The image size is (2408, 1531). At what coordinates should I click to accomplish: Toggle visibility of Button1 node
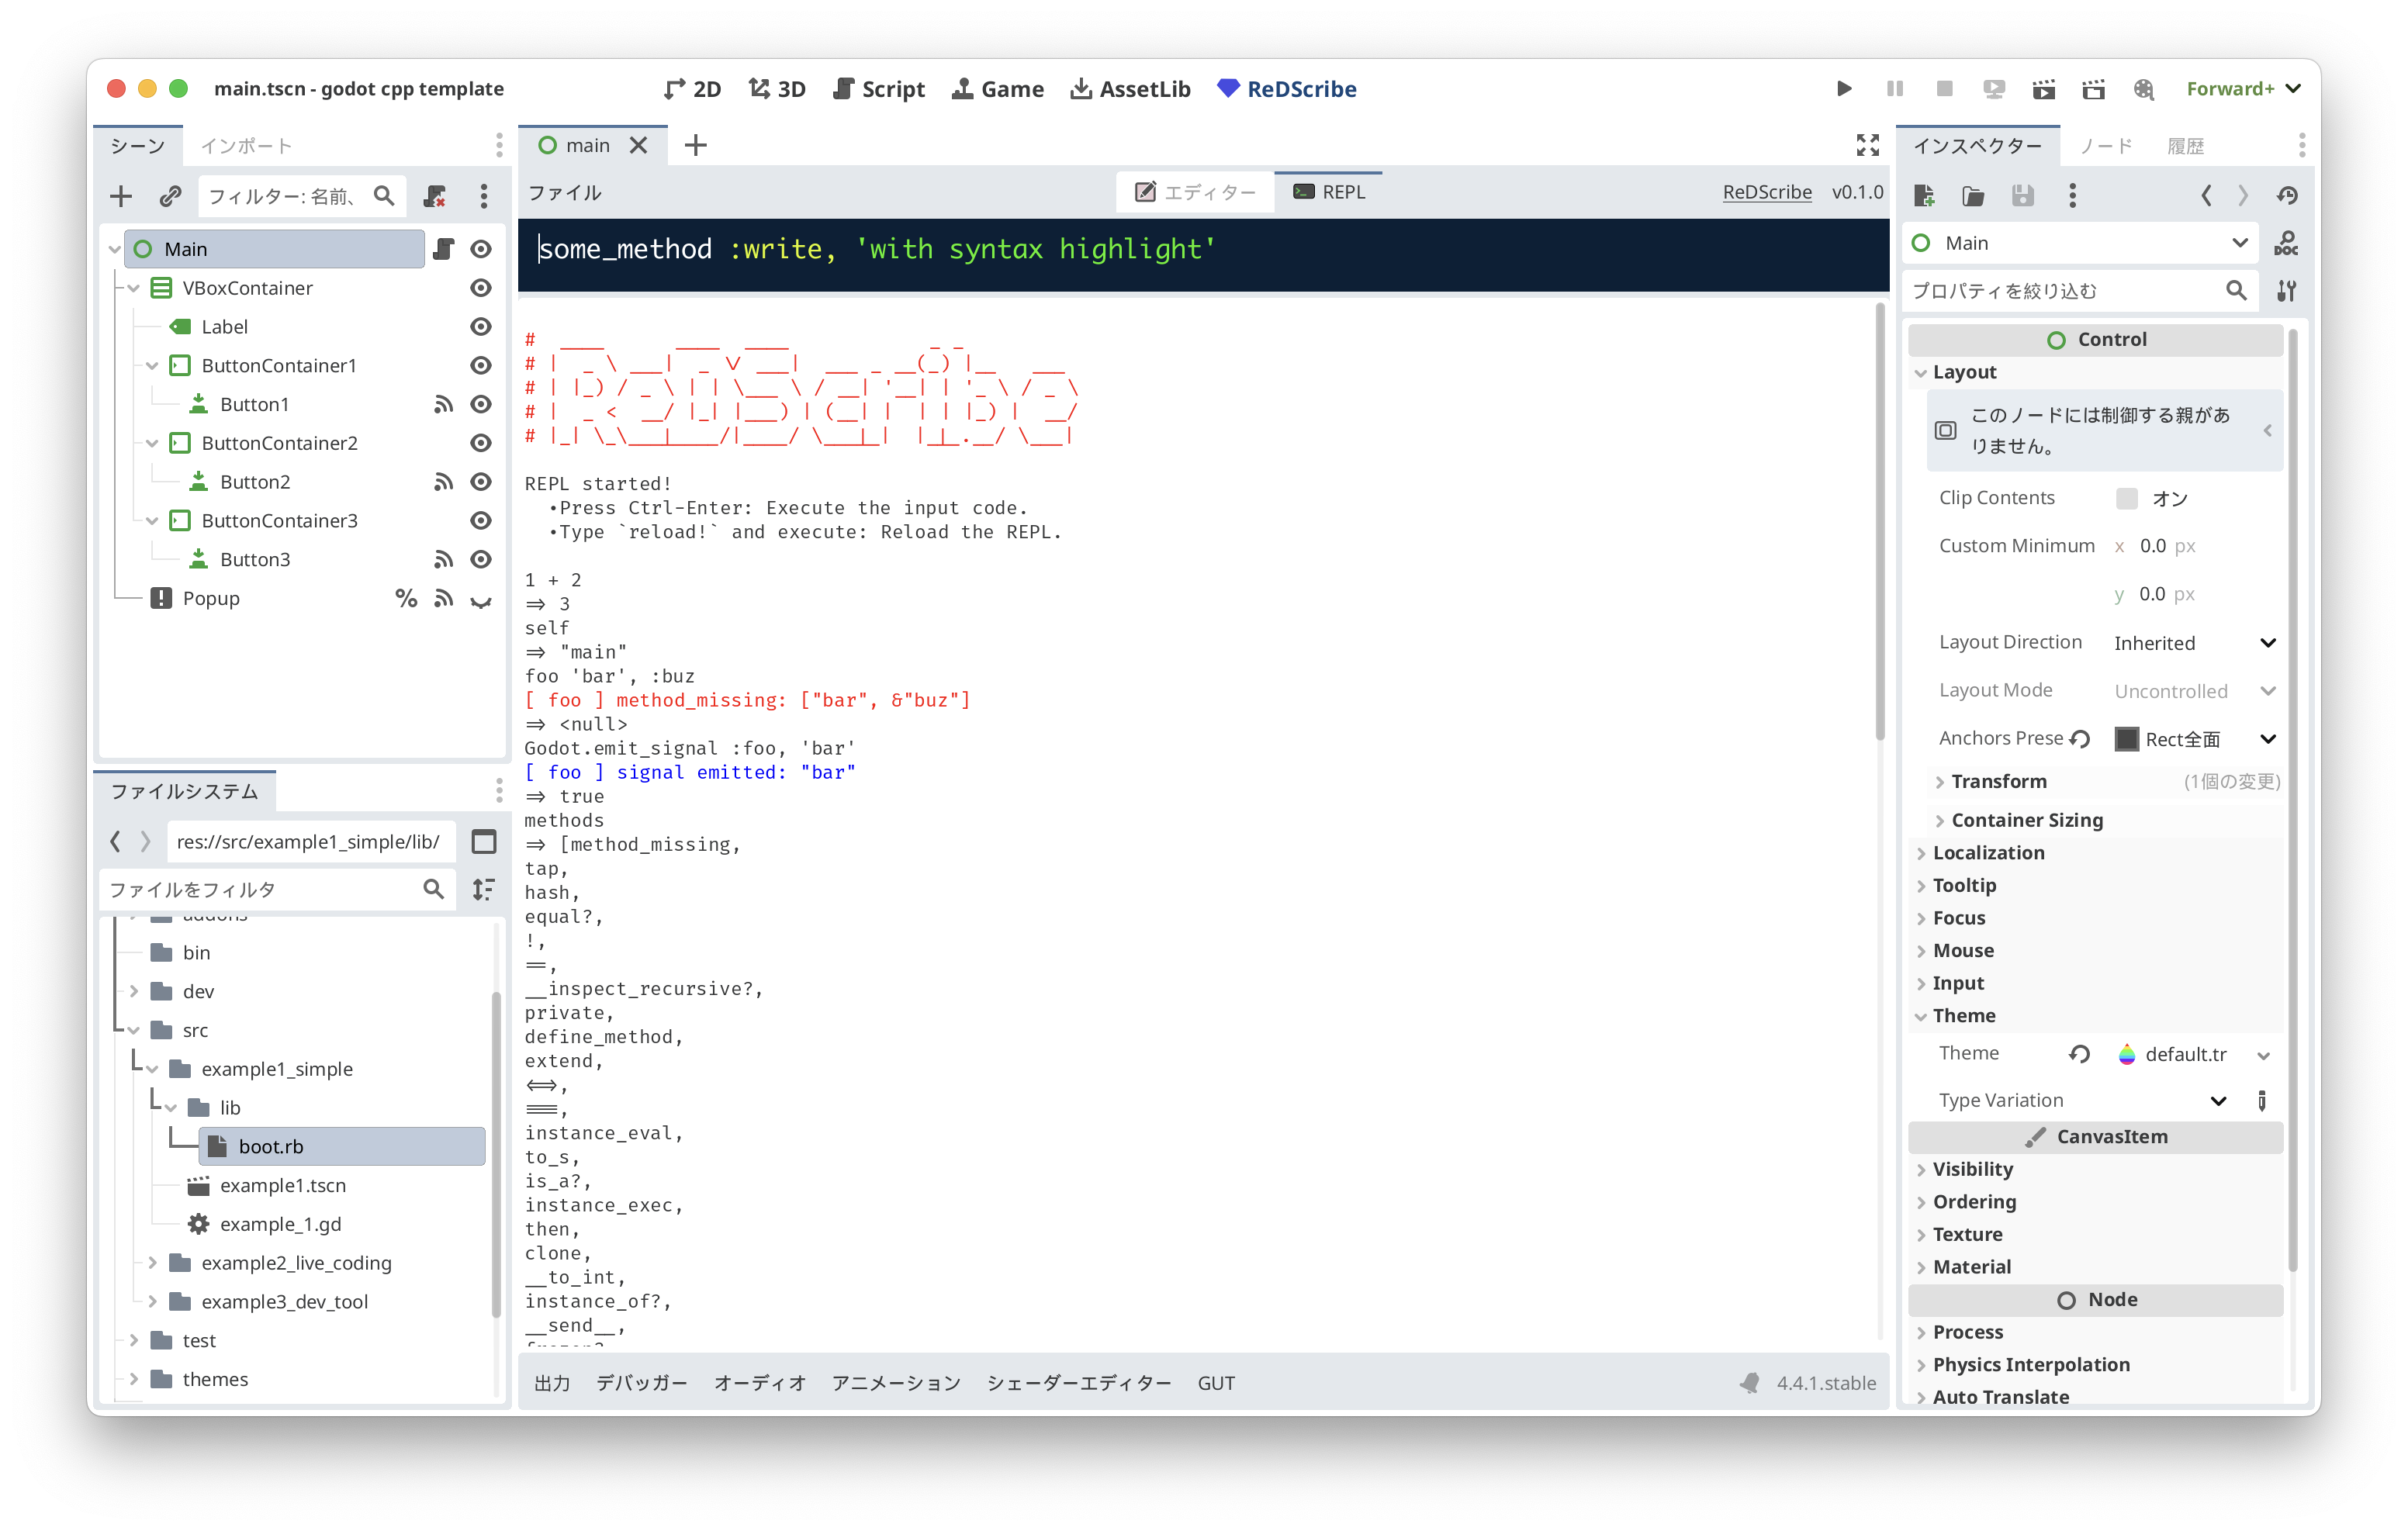(x=481, y=404)
